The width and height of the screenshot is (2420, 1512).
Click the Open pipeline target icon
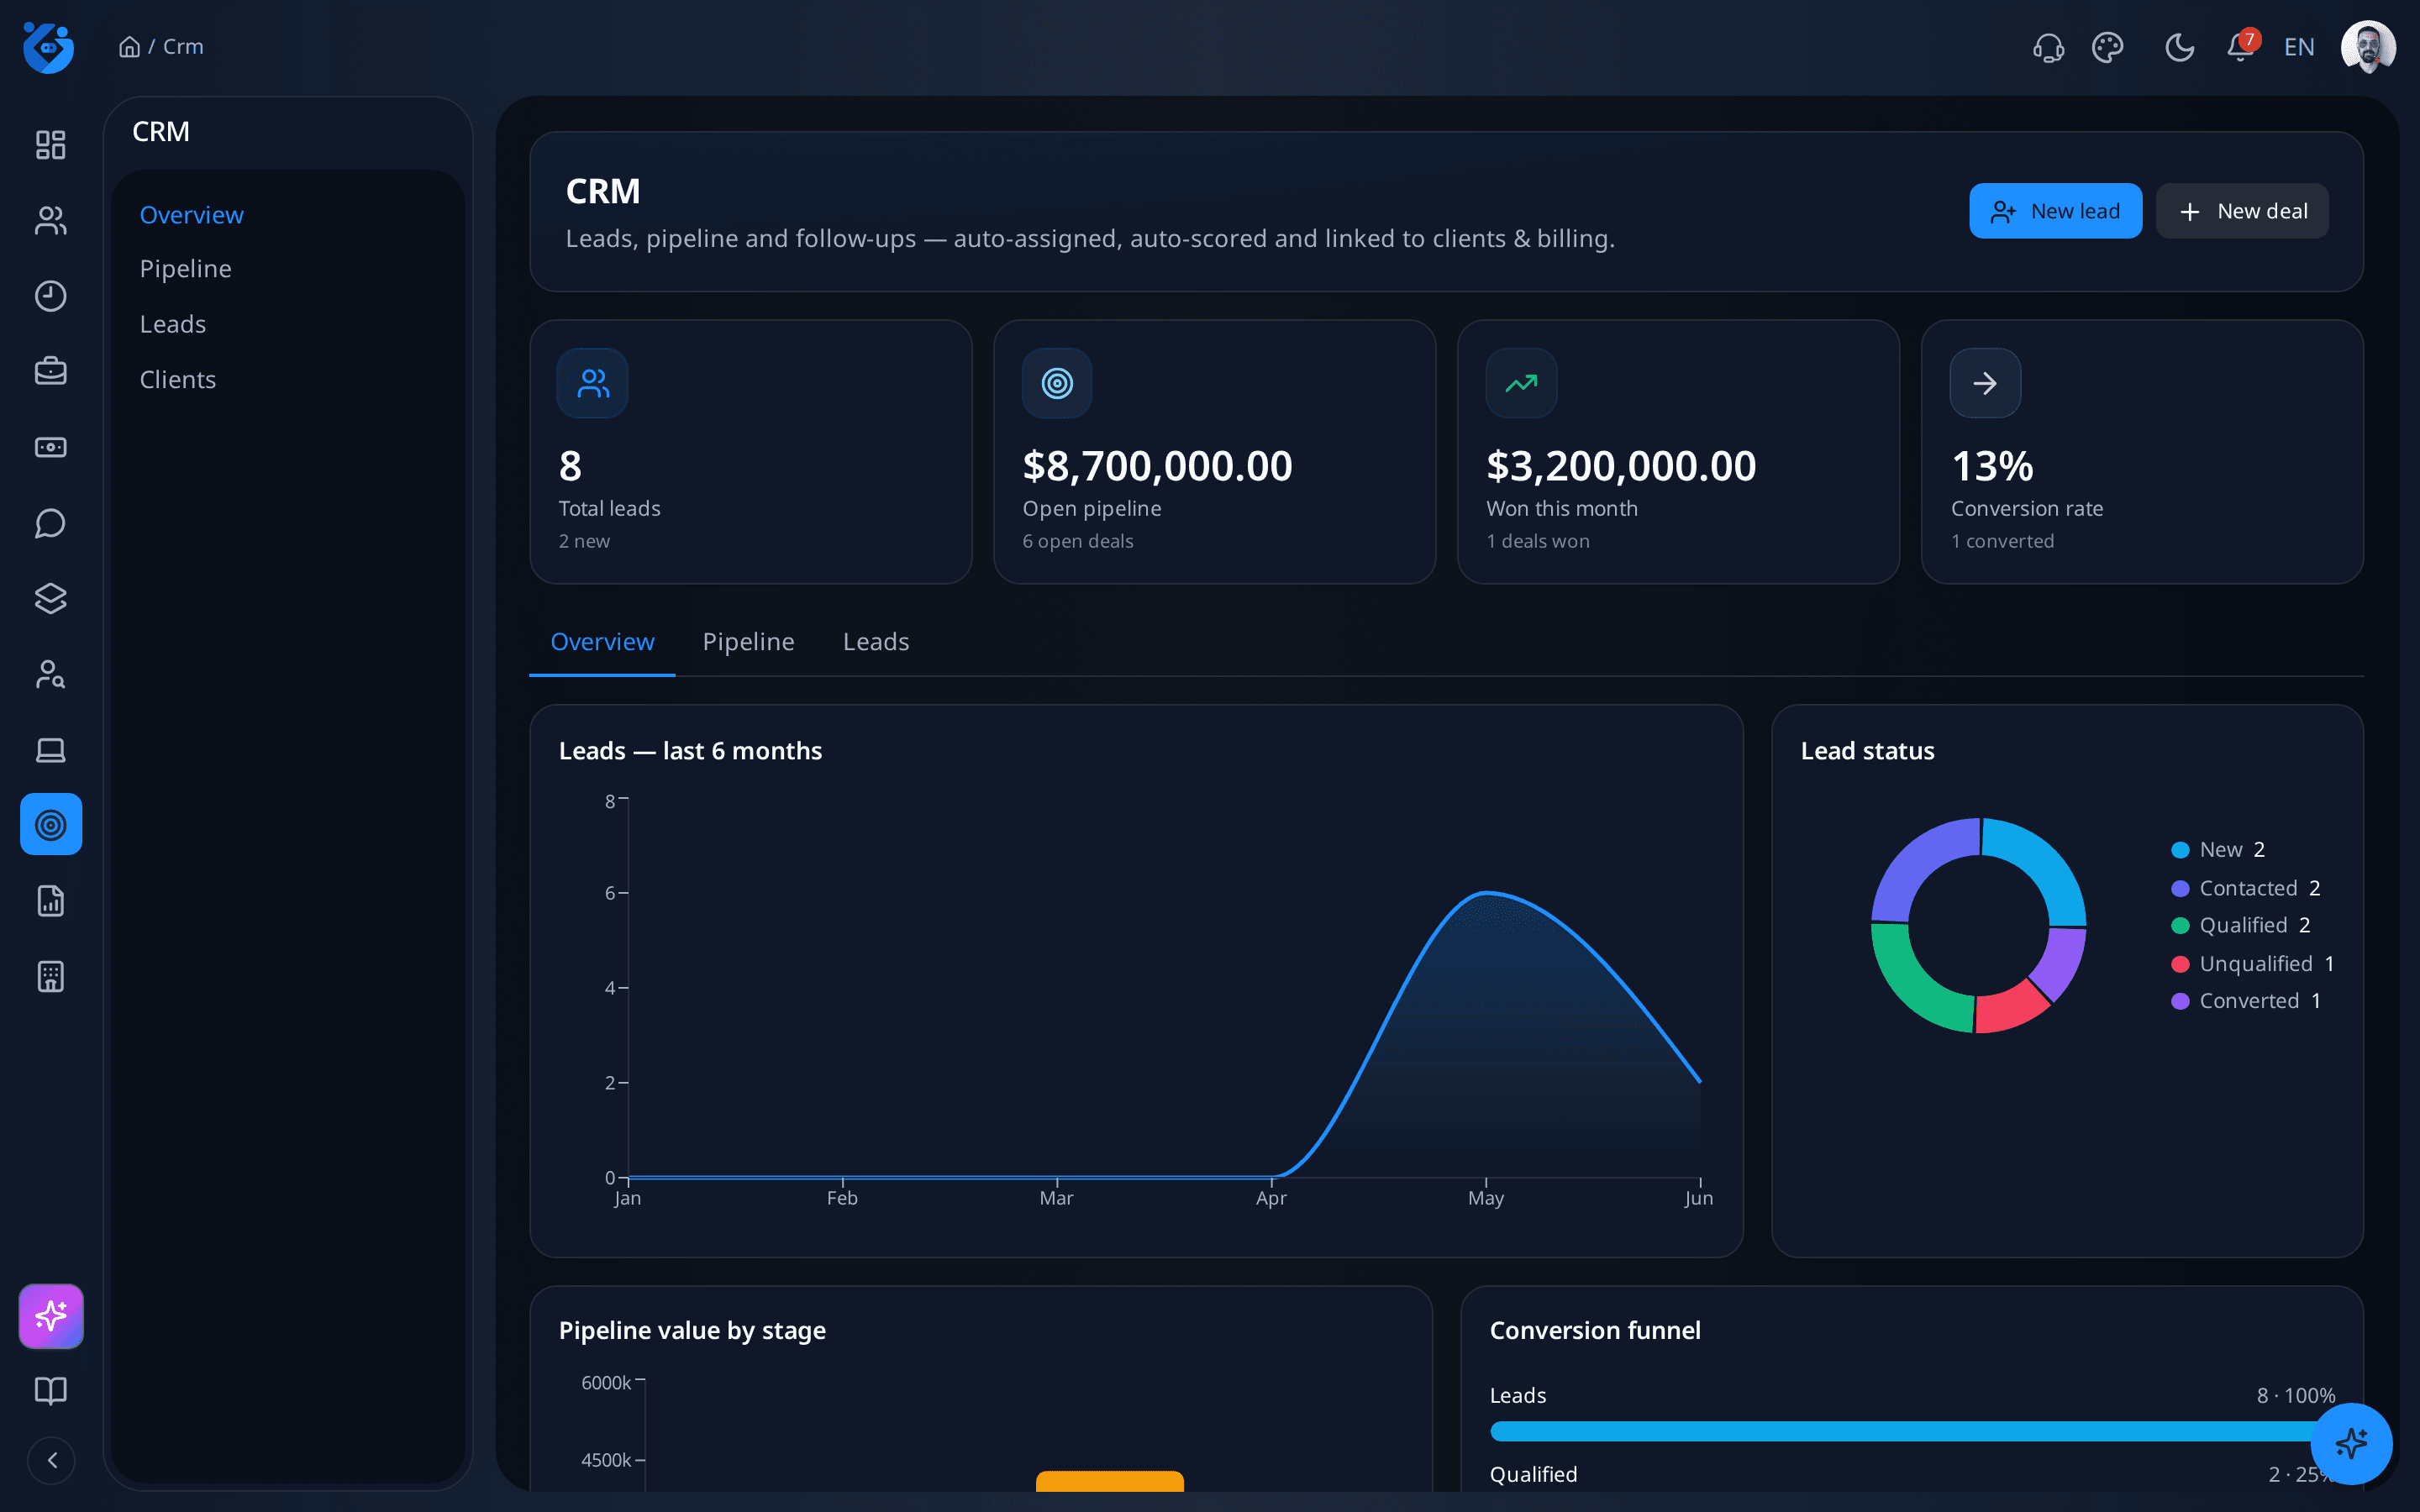pyautogui.click(x=1057, y=383)
